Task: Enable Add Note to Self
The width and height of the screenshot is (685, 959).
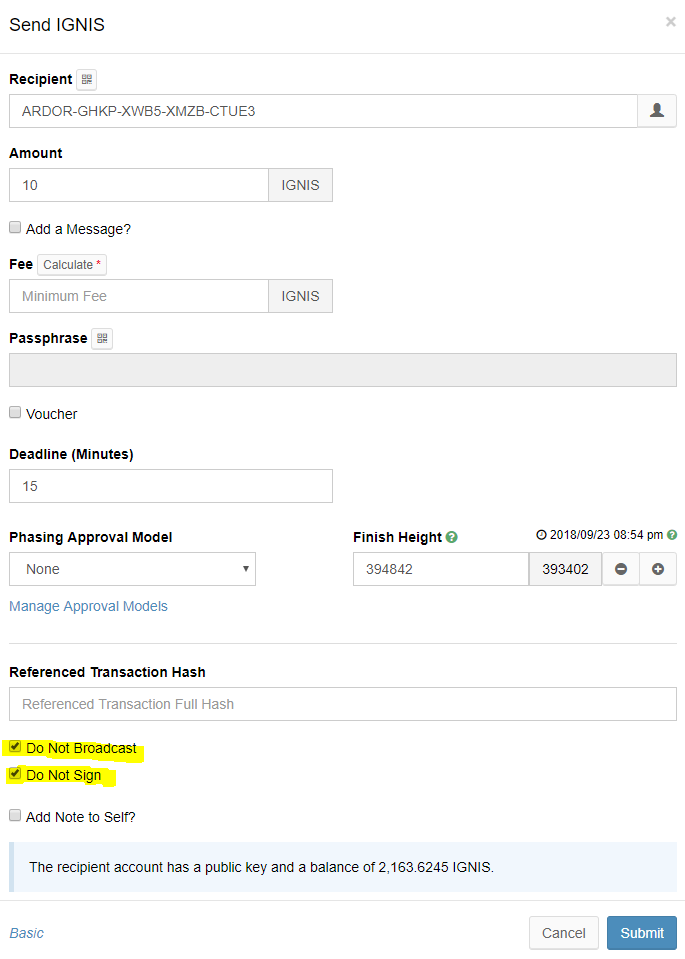Action: click(x=15, y=815)
